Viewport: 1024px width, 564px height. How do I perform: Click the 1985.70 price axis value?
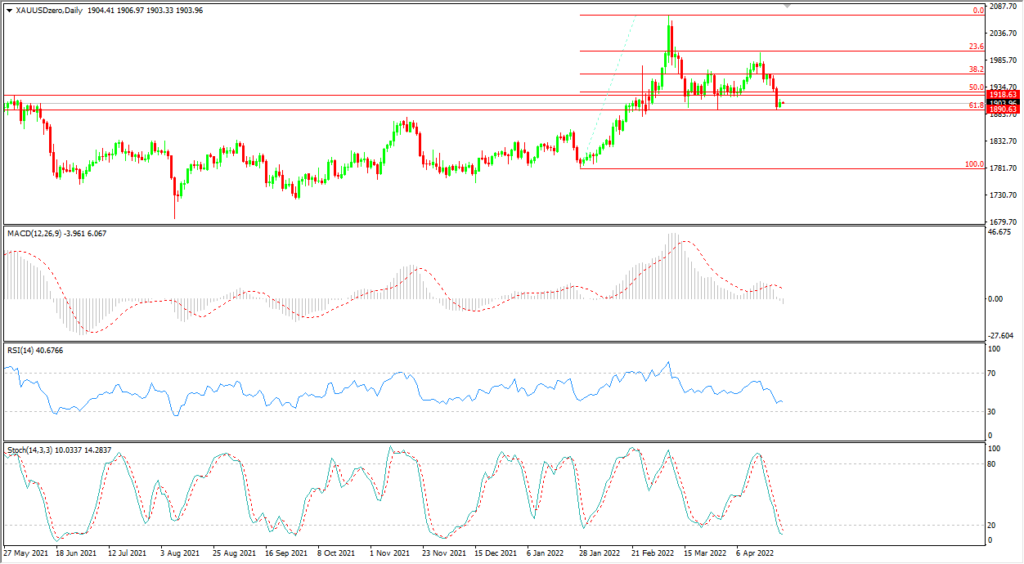[1004, 60]
